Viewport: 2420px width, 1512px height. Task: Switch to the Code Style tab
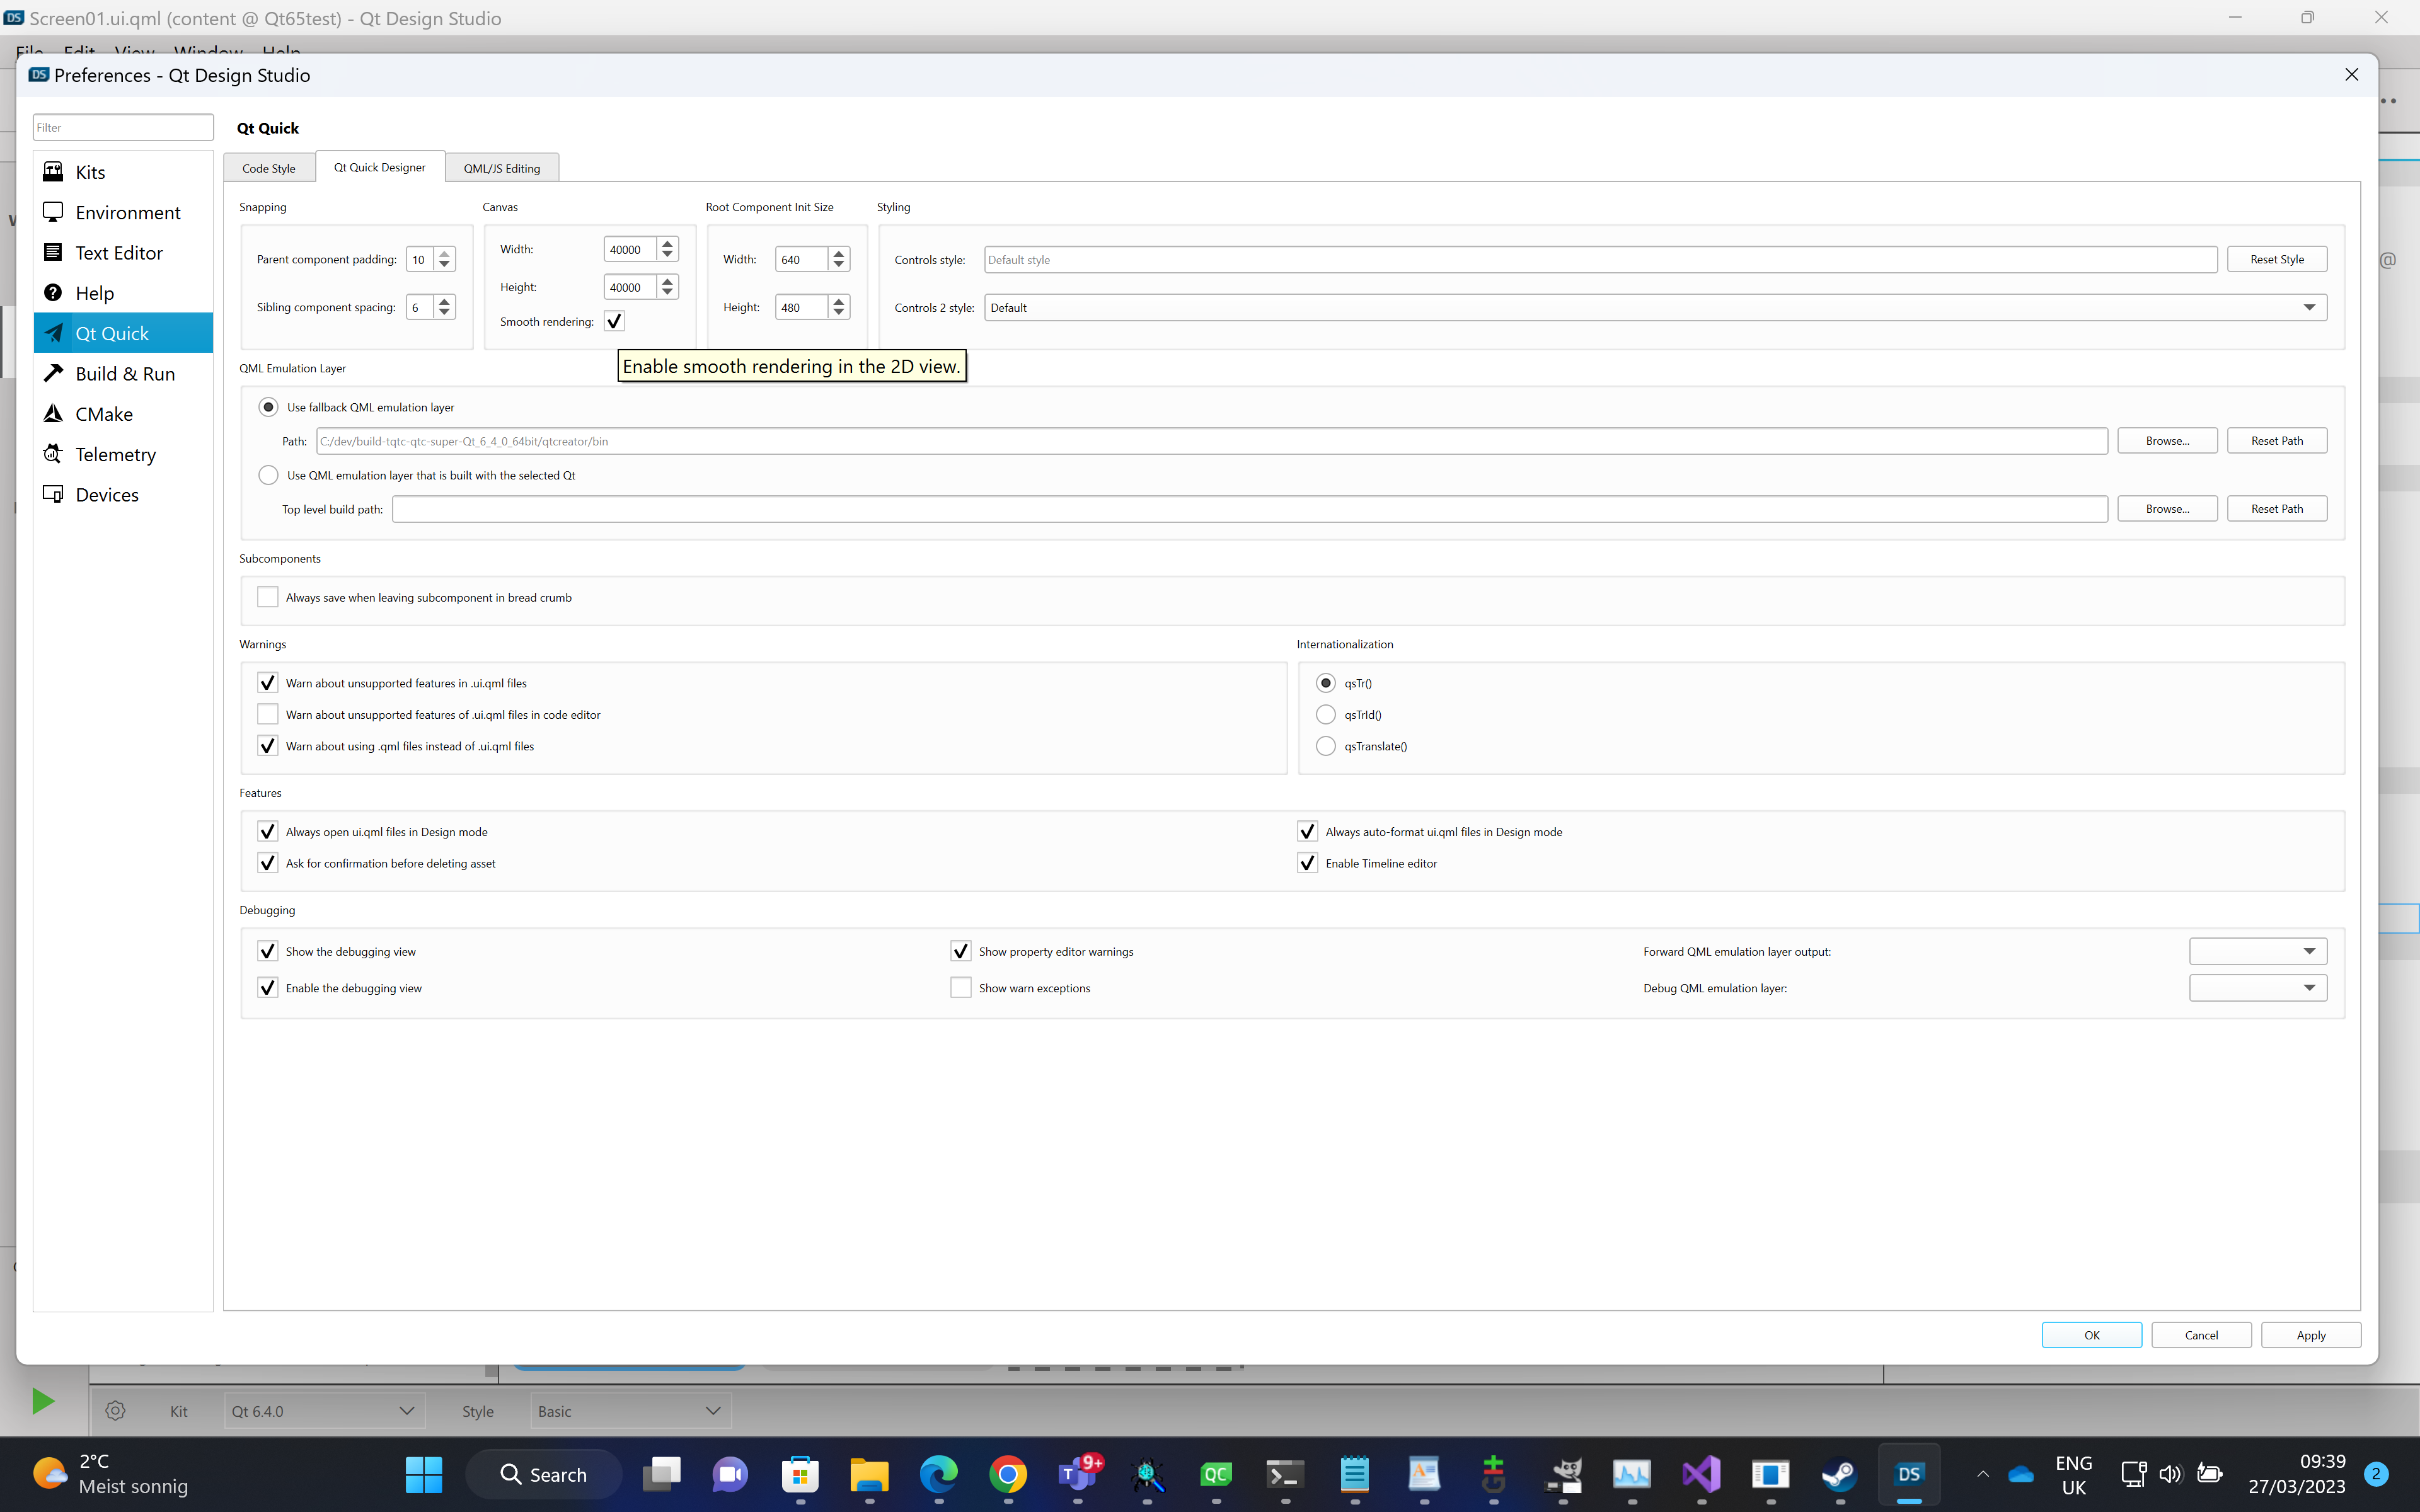click(268, 168)
